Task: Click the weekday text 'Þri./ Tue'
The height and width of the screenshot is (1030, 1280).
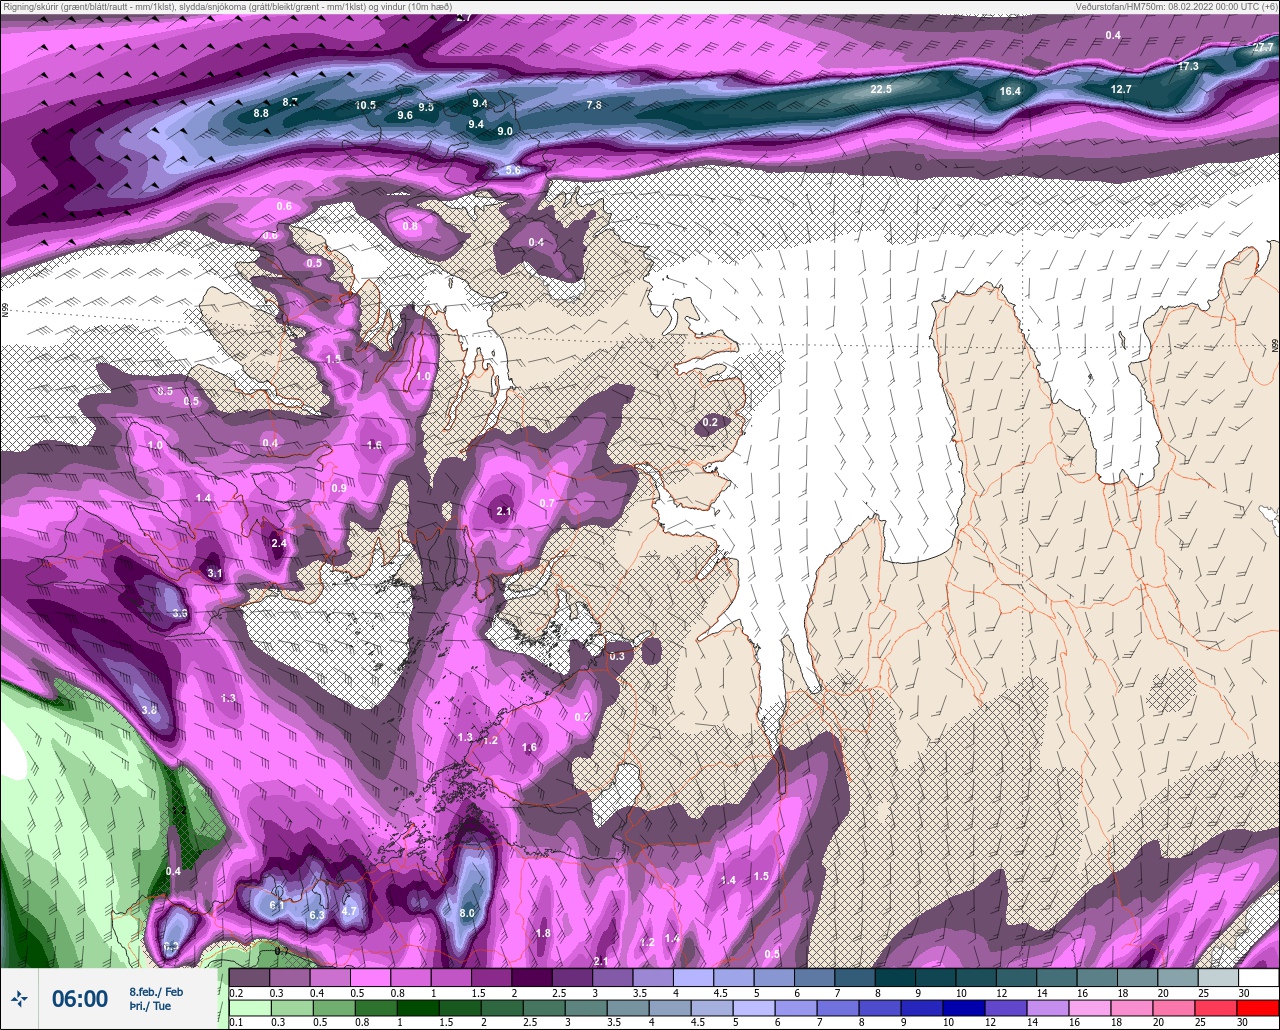Action: tap(150, 1006)
